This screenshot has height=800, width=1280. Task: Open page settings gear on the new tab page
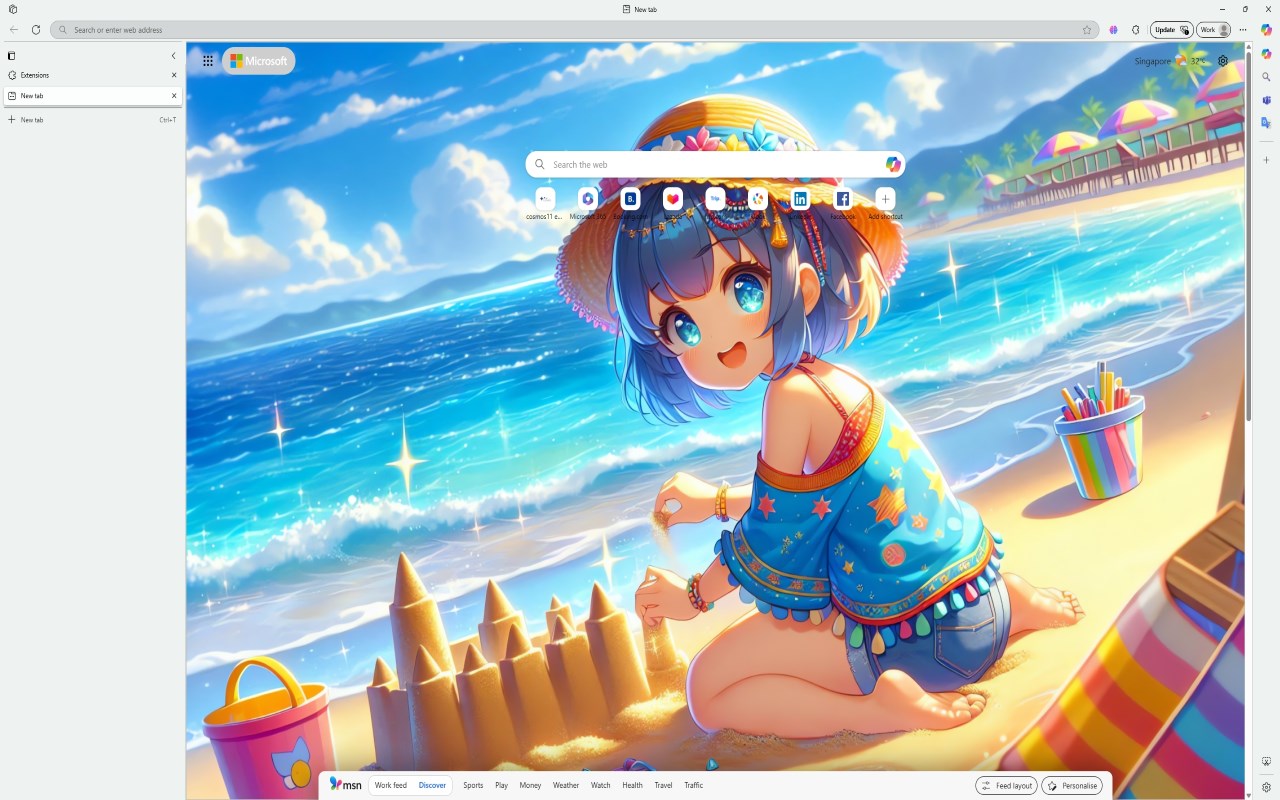tap(1222, 61)
